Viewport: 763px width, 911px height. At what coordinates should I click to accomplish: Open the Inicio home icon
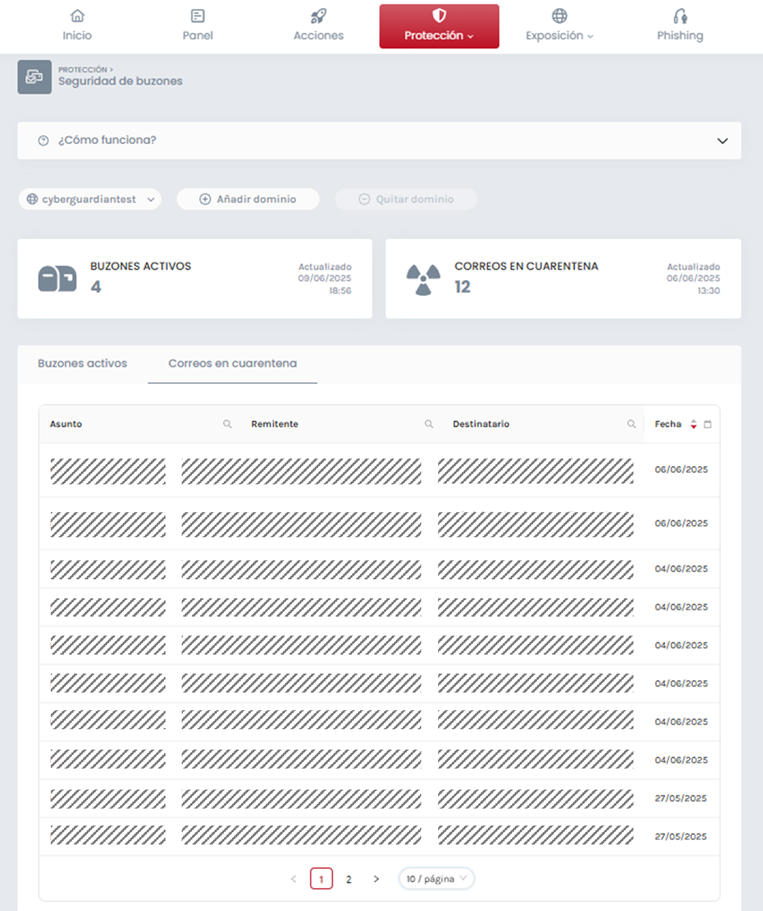pyautogui.click(x=77, y=16)
